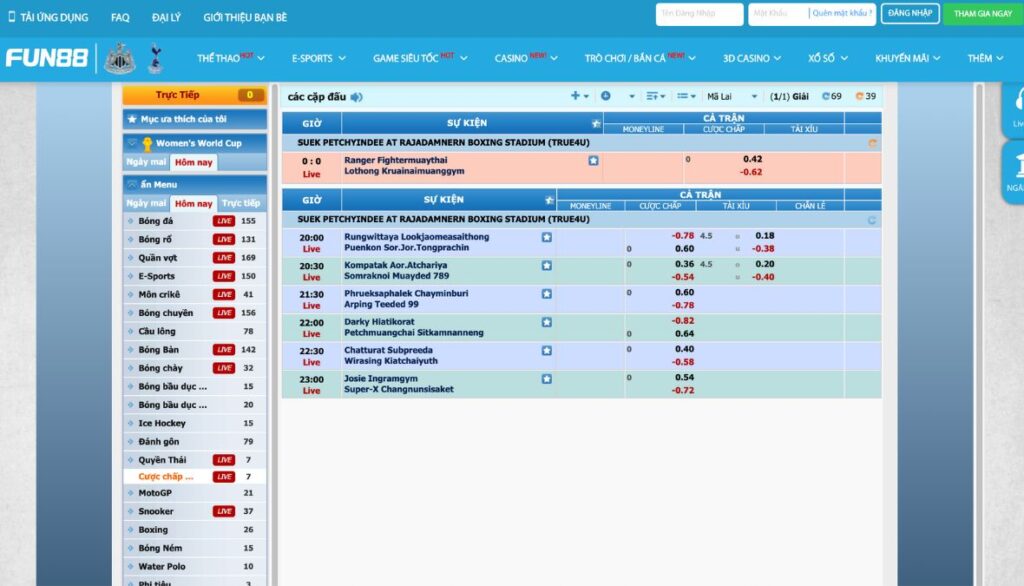
Task: Click the star icon in Mục ưa thích
Action: [x=132, y=119]
